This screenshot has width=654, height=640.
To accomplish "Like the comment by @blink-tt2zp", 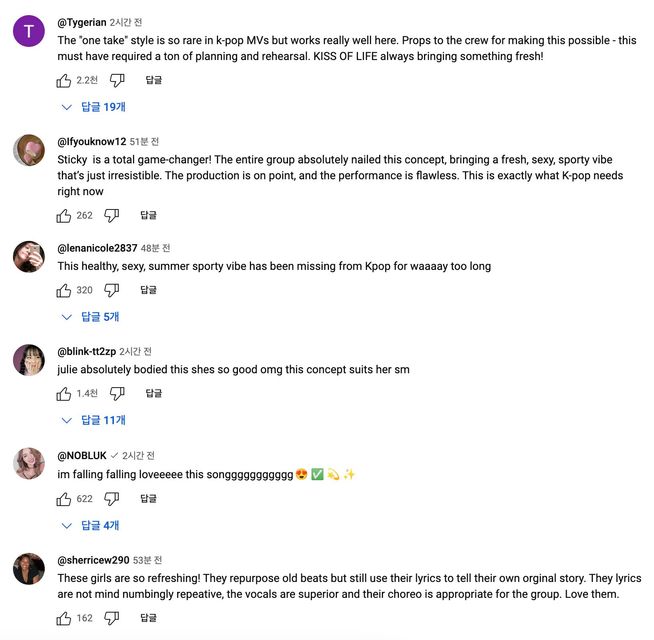I will pos(64,394).
